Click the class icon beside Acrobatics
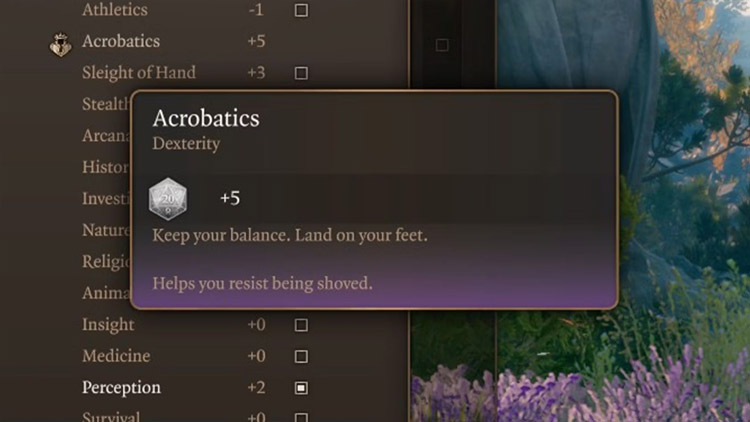Viewport: 750px width, 422px height. [60, 44]
